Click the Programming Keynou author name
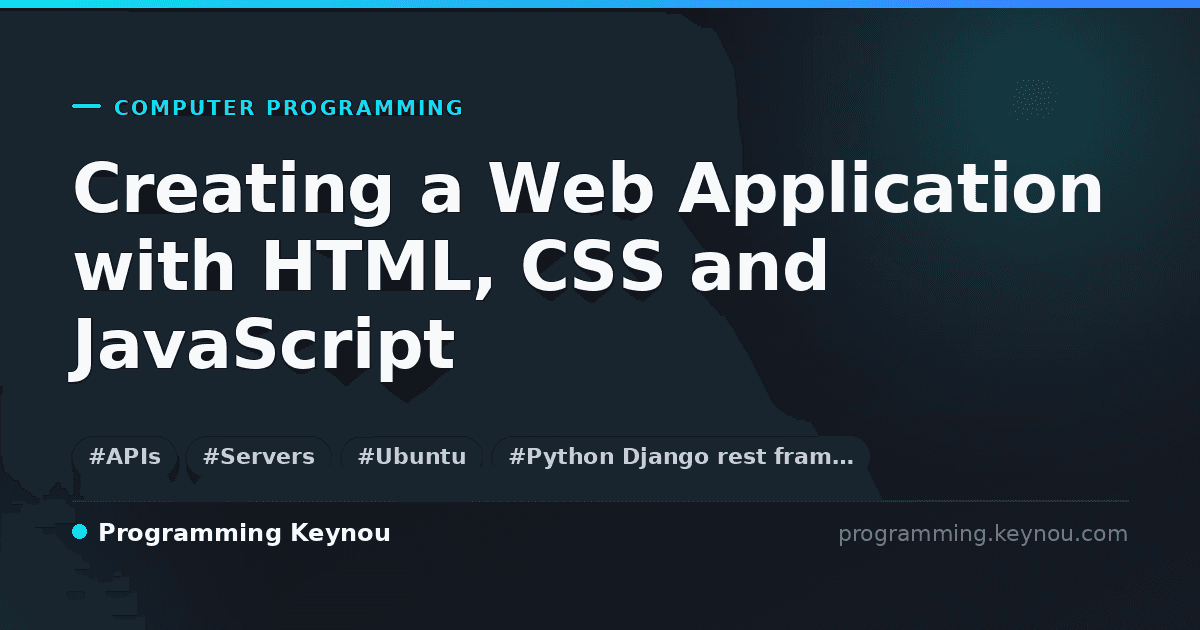The image size is (1200, 630). (244, 533)
